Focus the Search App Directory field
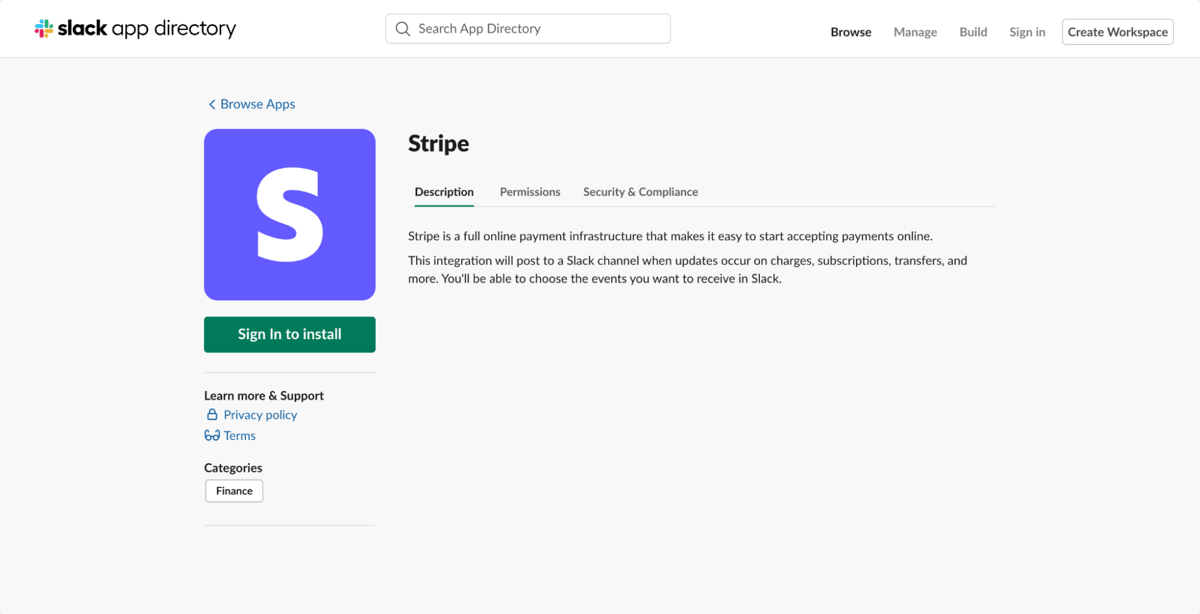Viewport: 1200px width, 614px height. 528,29
